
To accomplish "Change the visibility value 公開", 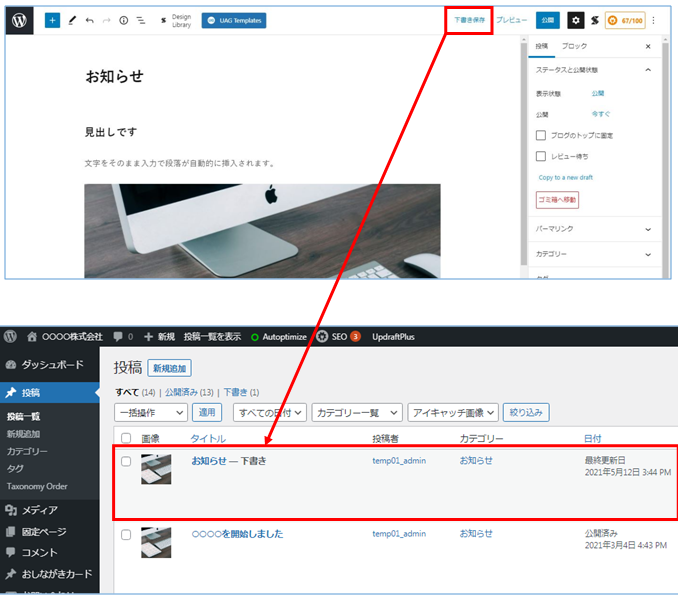I will coord(598,93).
